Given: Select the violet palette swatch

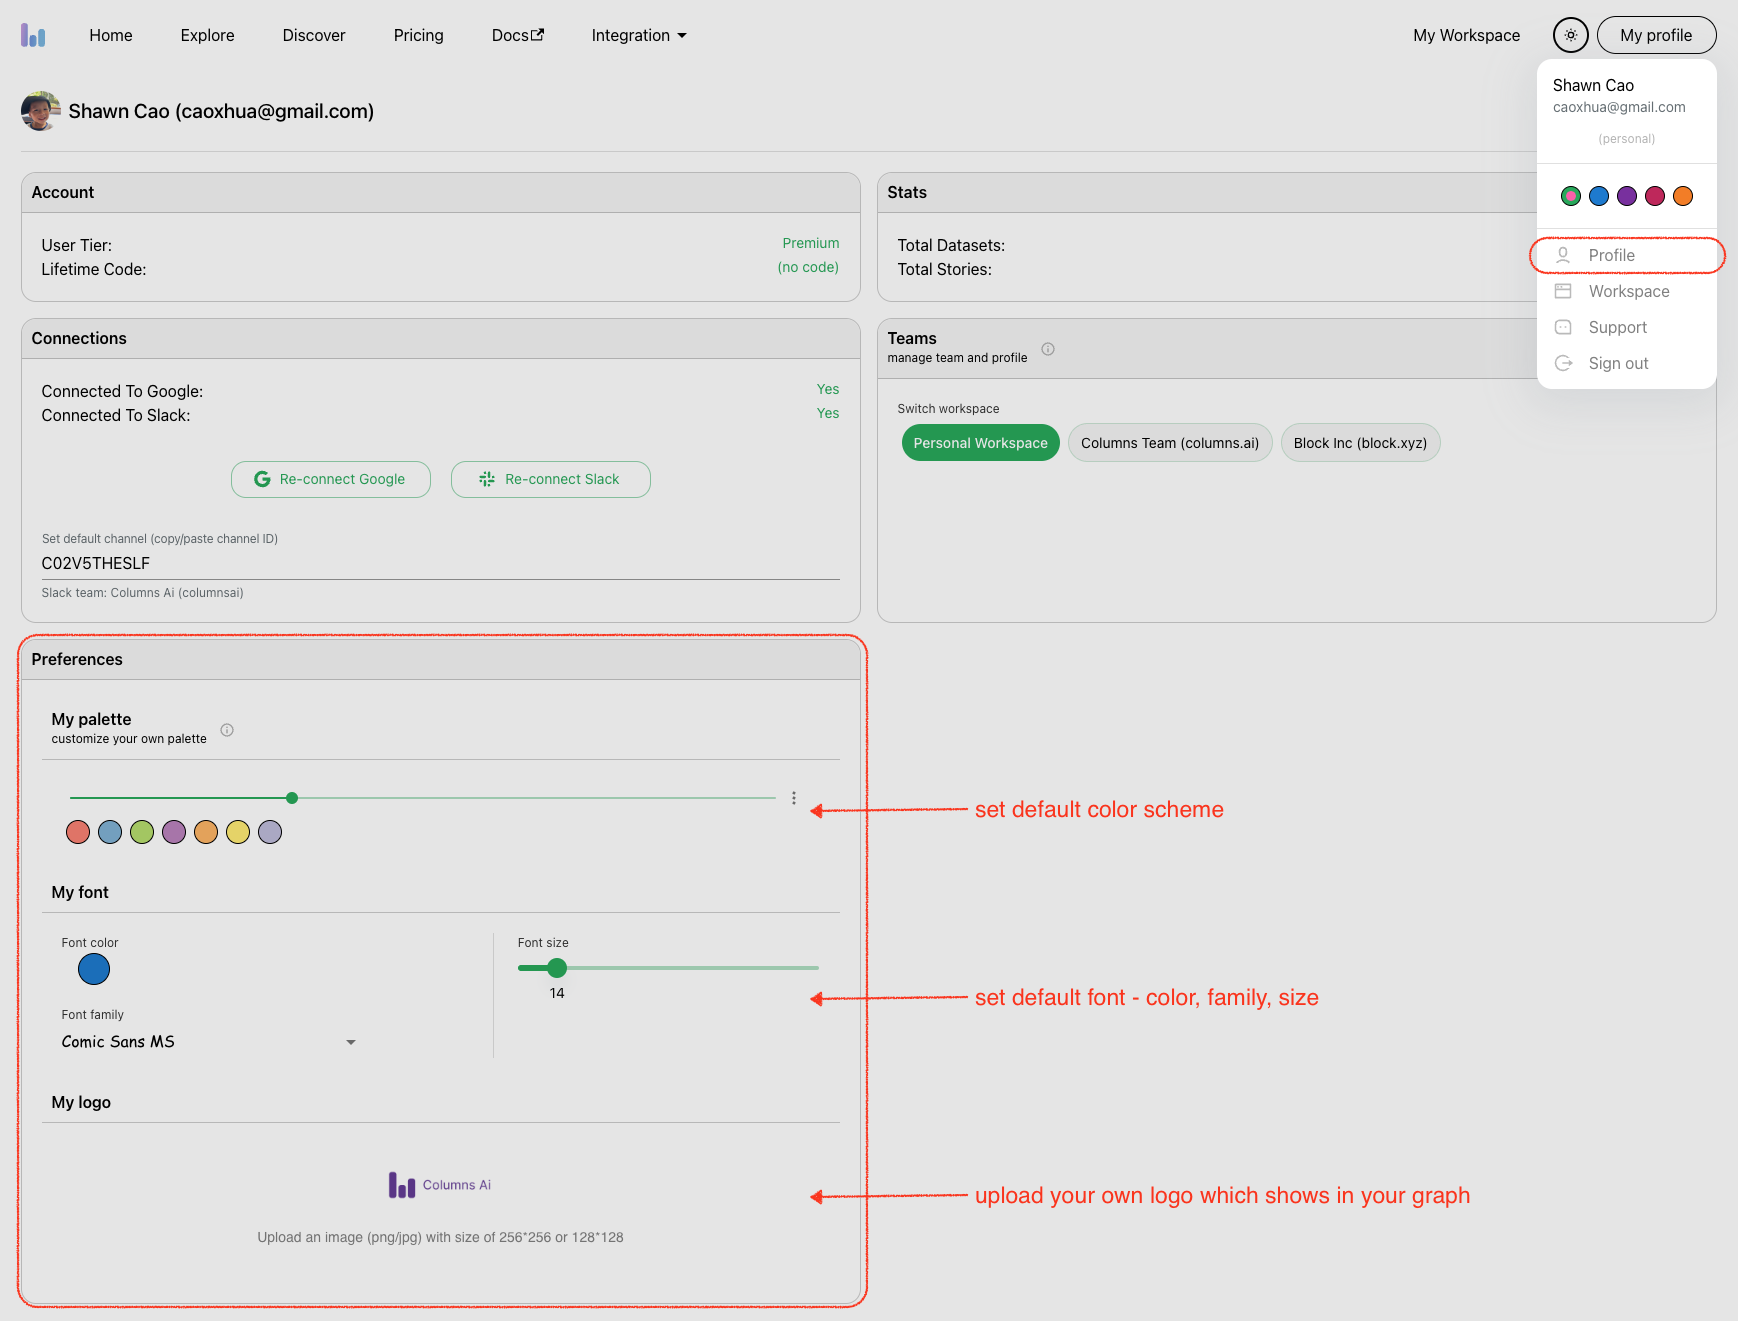Looking at the screenshot, I should click(174, 832).
